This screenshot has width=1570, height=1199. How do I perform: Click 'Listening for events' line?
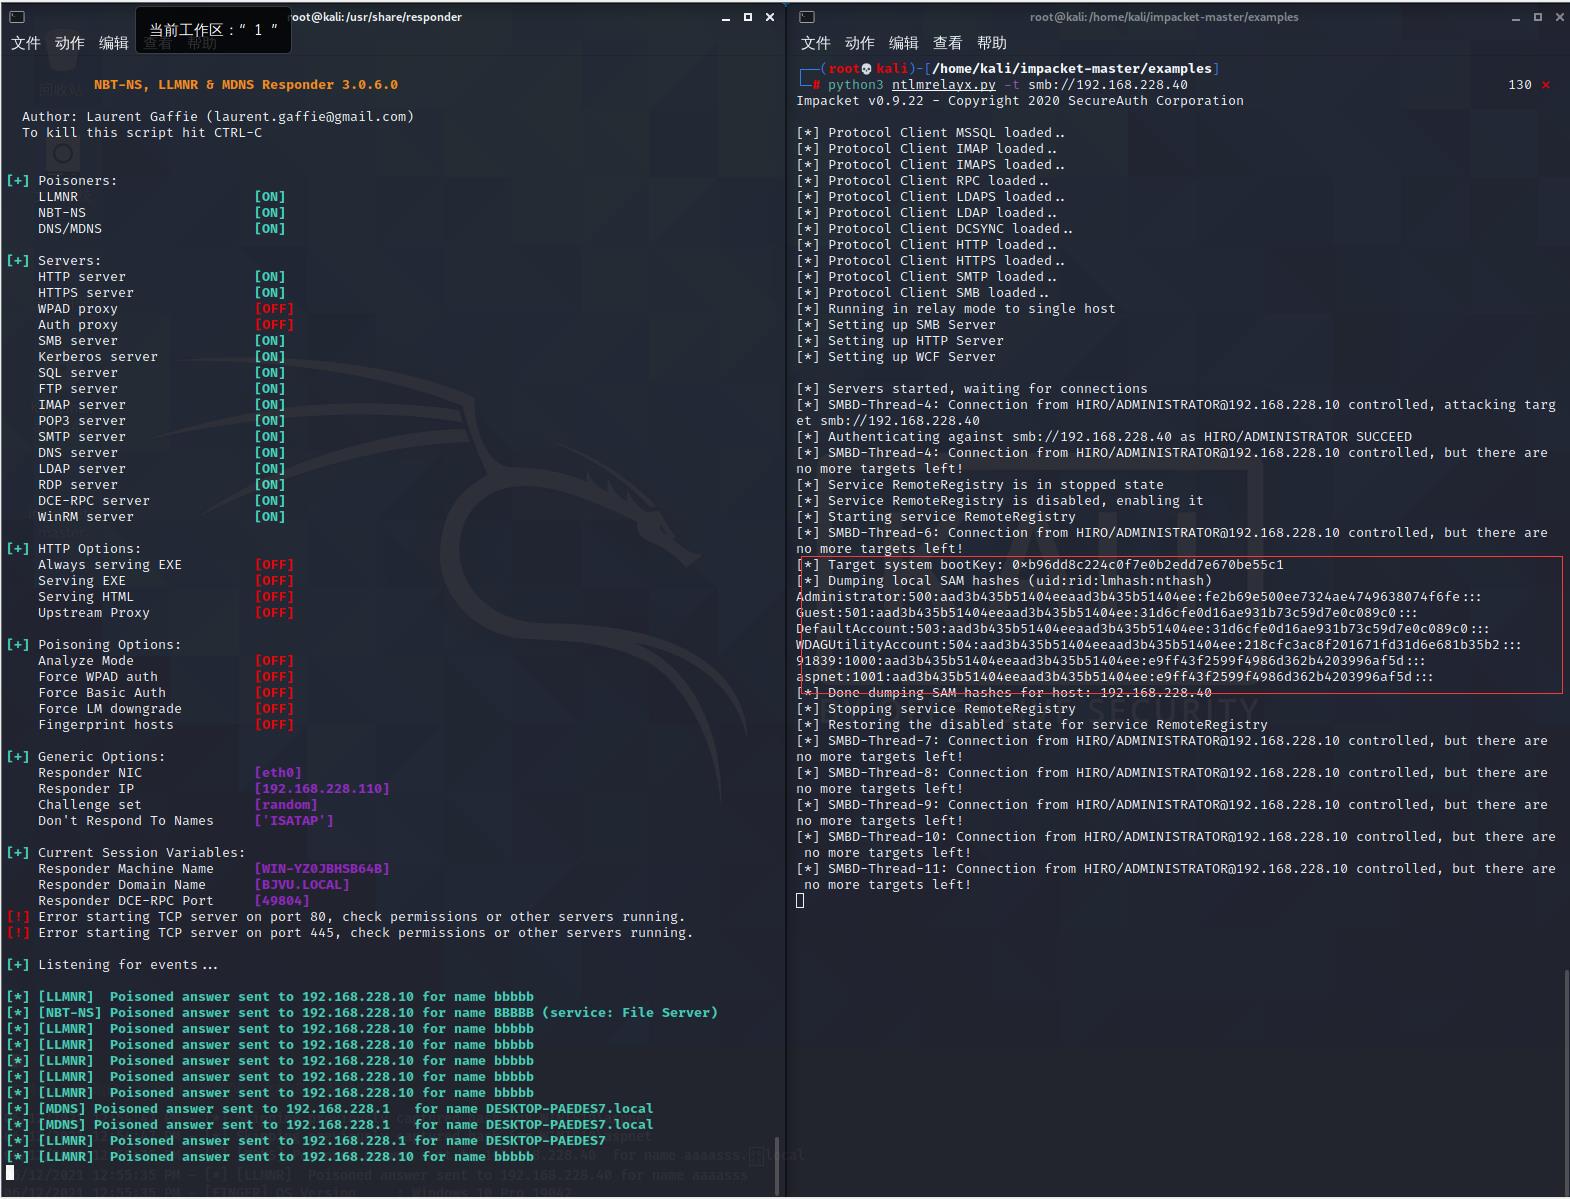pos(112,965)
